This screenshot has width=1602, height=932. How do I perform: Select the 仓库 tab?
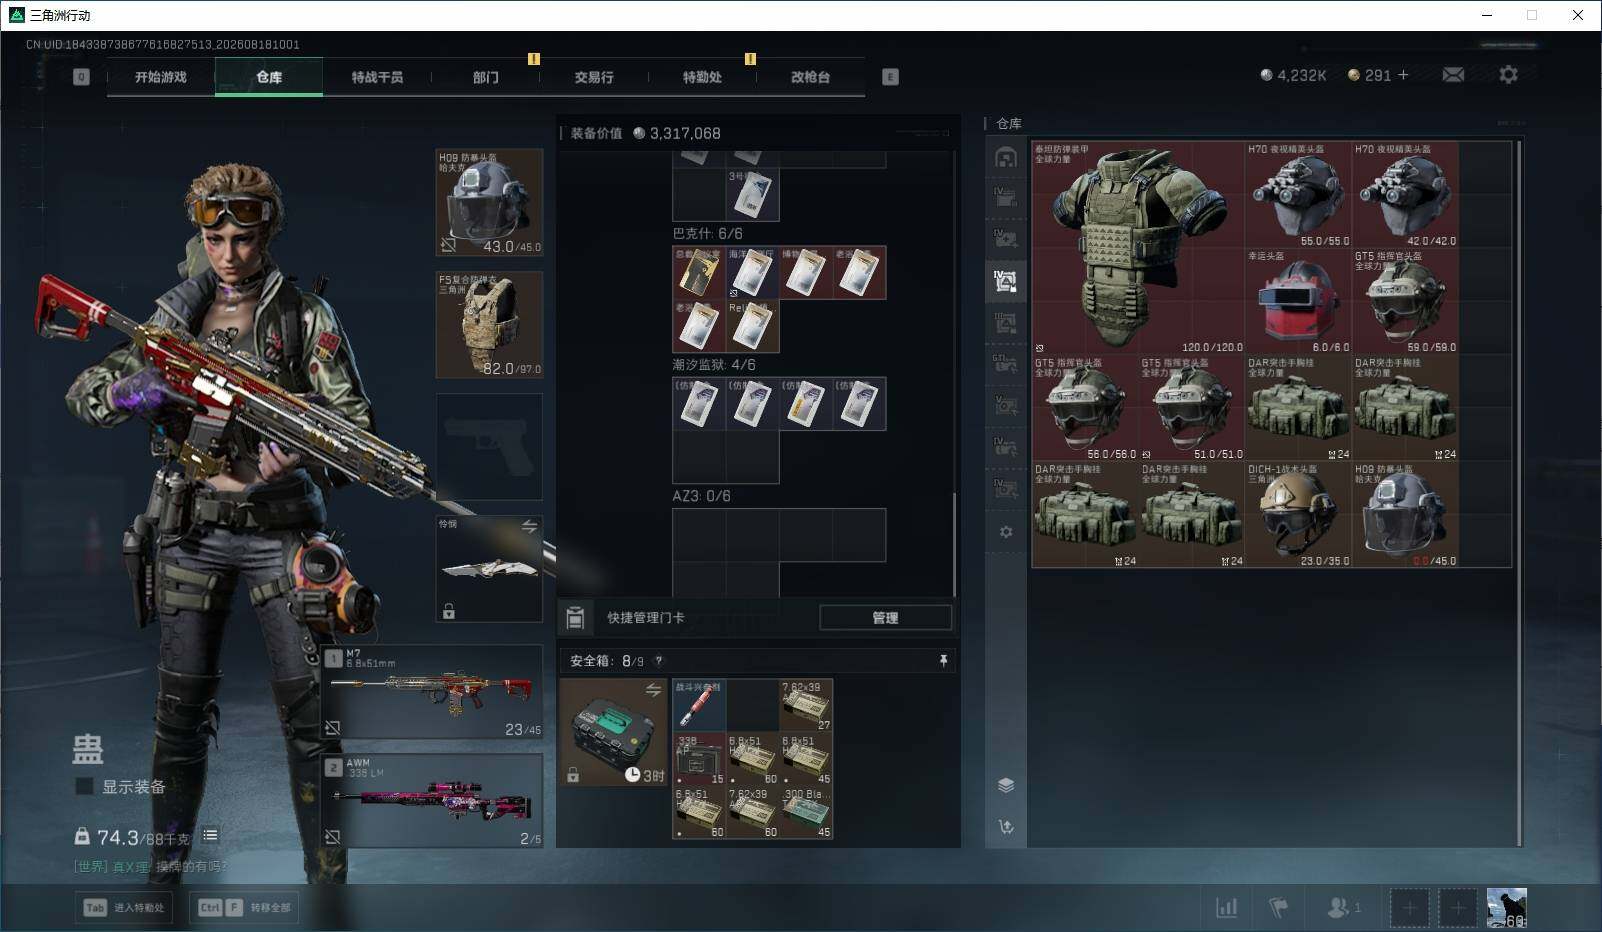(x=269, y=77)
